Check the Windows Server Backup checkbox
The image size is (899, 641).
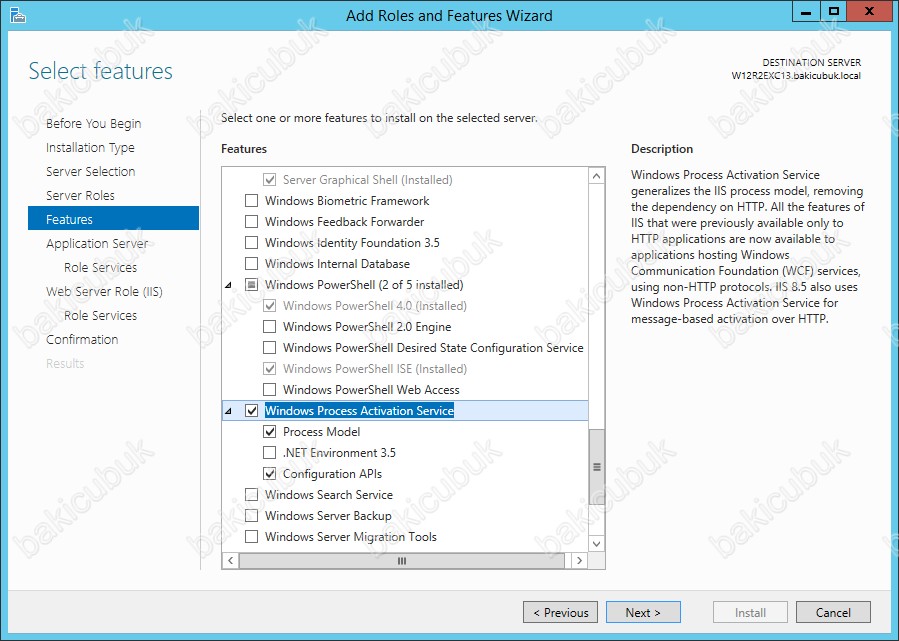251,516
